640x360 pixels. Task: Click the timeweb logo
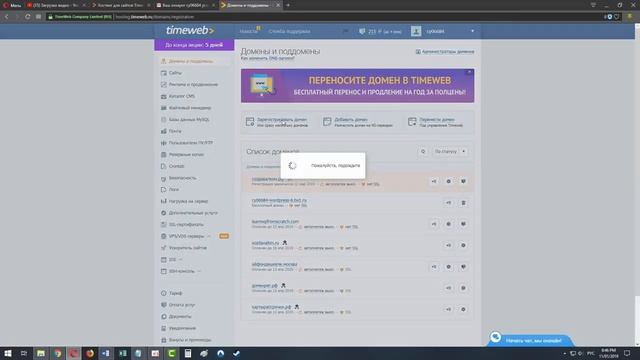click(190, 31)
